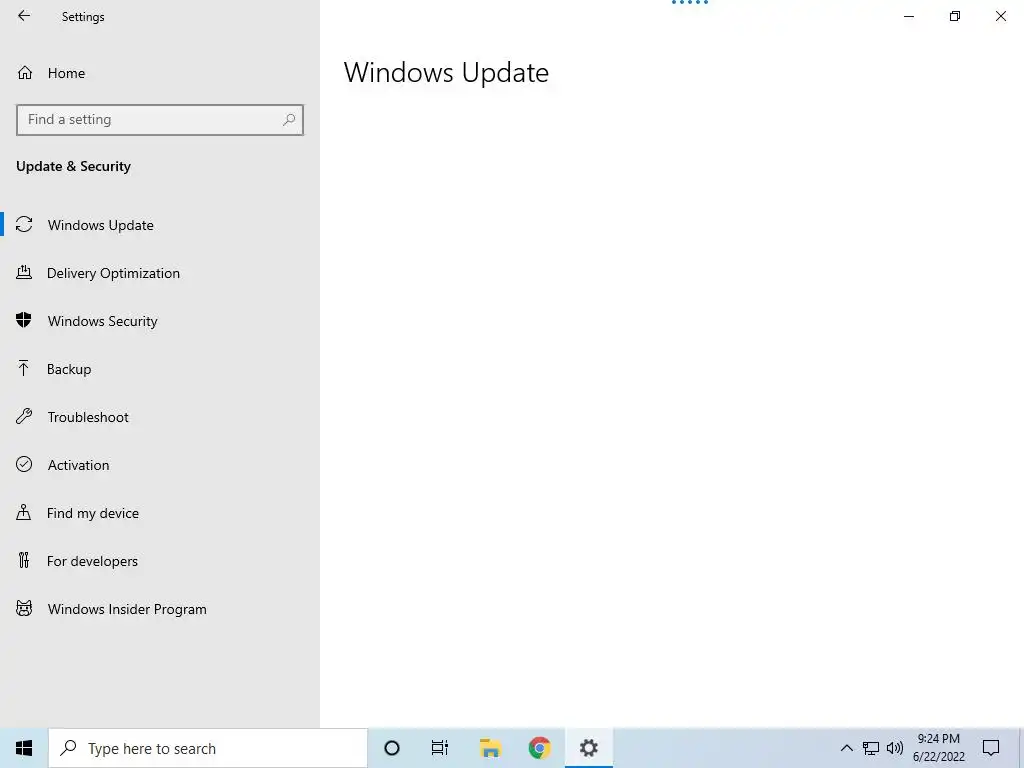Click the For developers tools icon

pos(24,560)
